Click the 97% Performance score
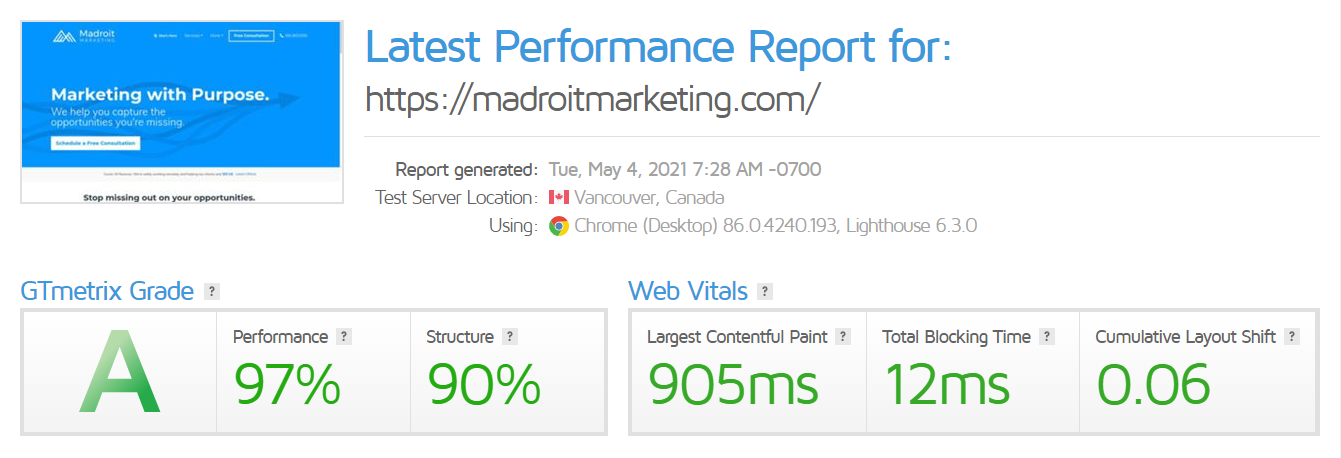This screenshot has height=458, width=1341. [287, 384]
